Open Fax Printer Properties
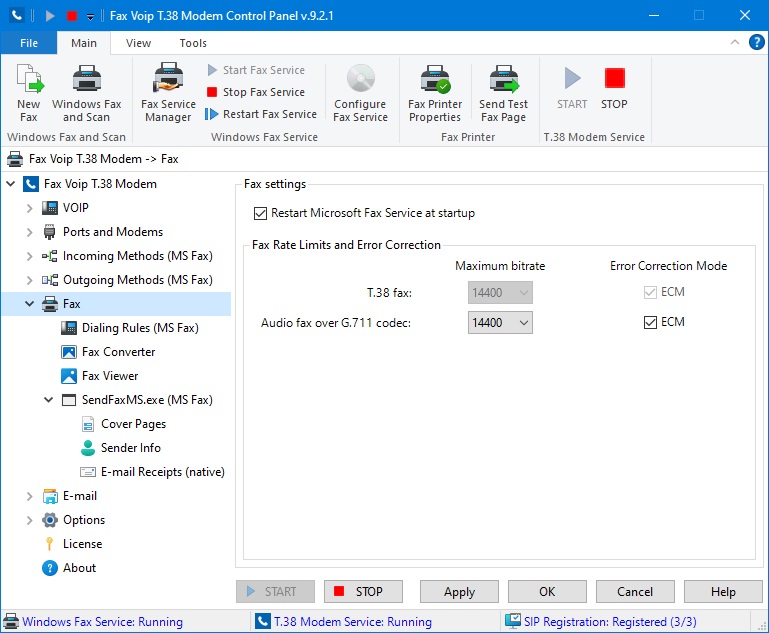The image size is (769, 633). coord(435,93)
